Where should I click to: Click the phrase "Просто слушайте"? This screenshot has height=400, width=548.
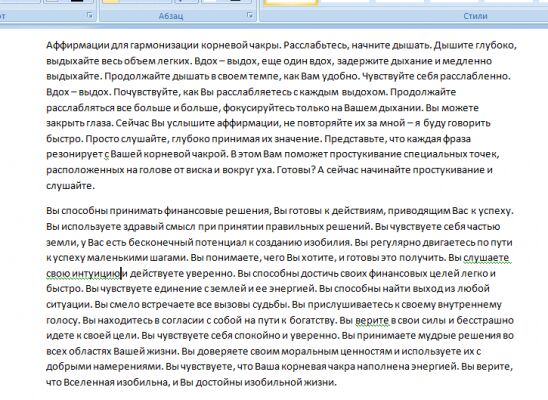127,139
